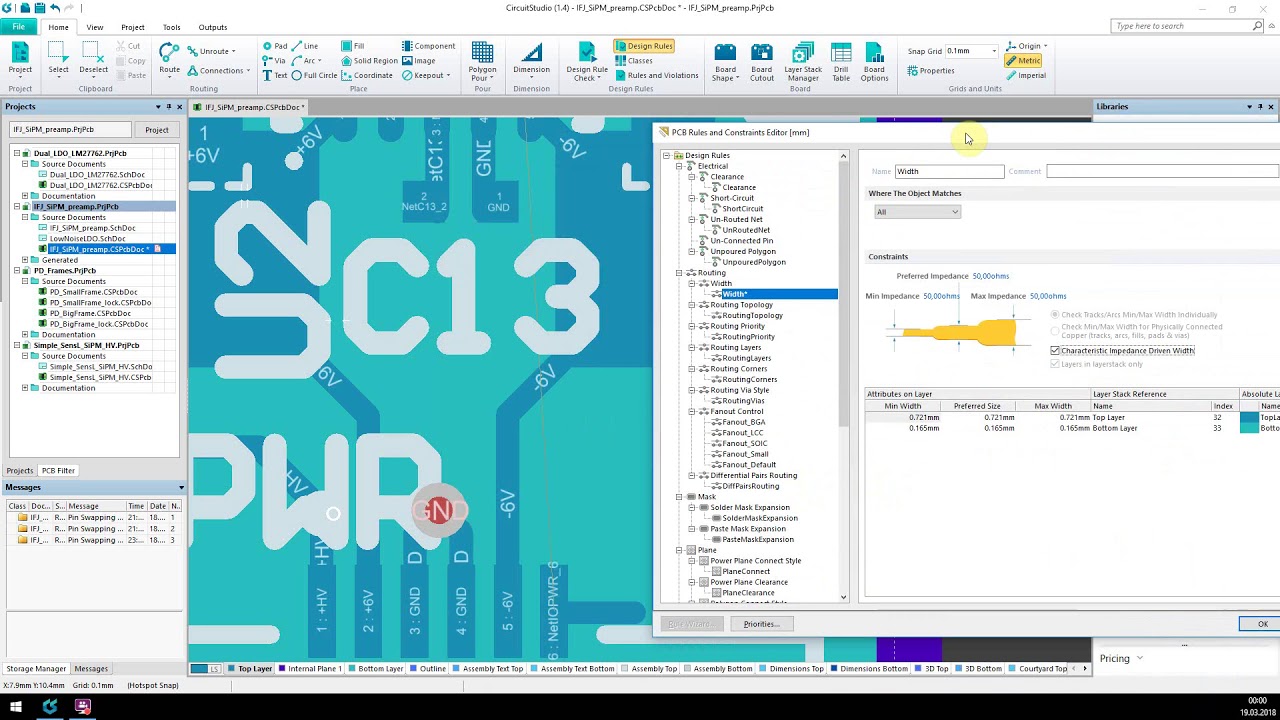
Task: Click the Bottom Layer color swatch in table
Action: click(1249, 428)
